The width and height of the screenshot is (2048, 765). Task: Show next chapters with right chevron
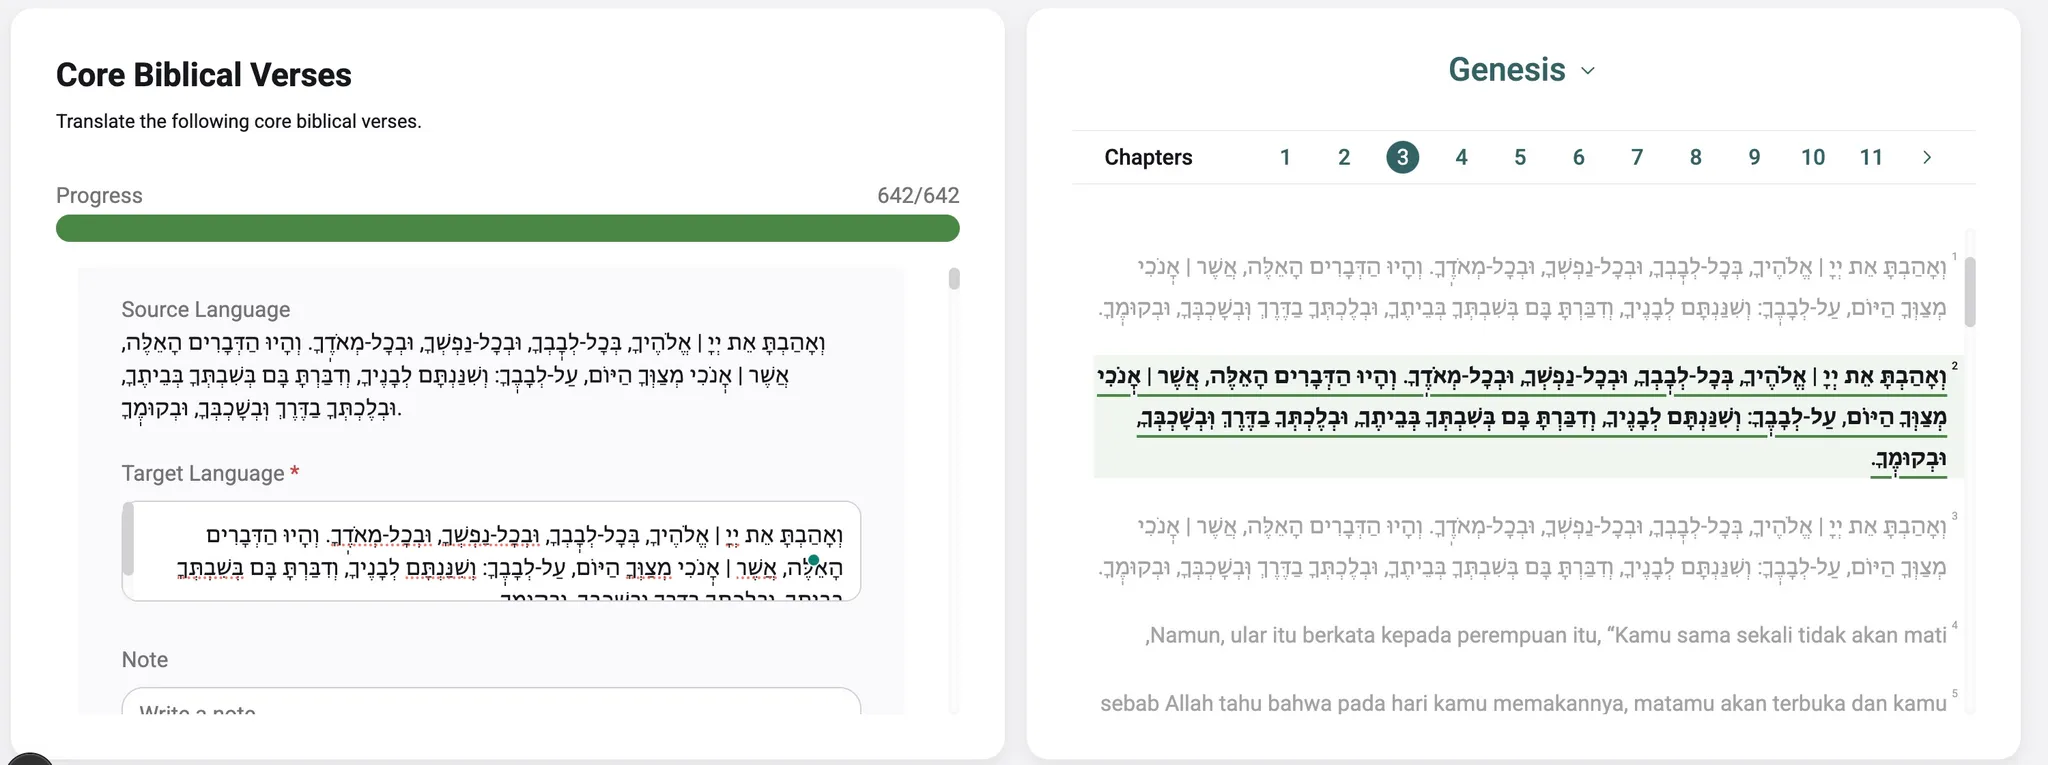pos(1927,157)
